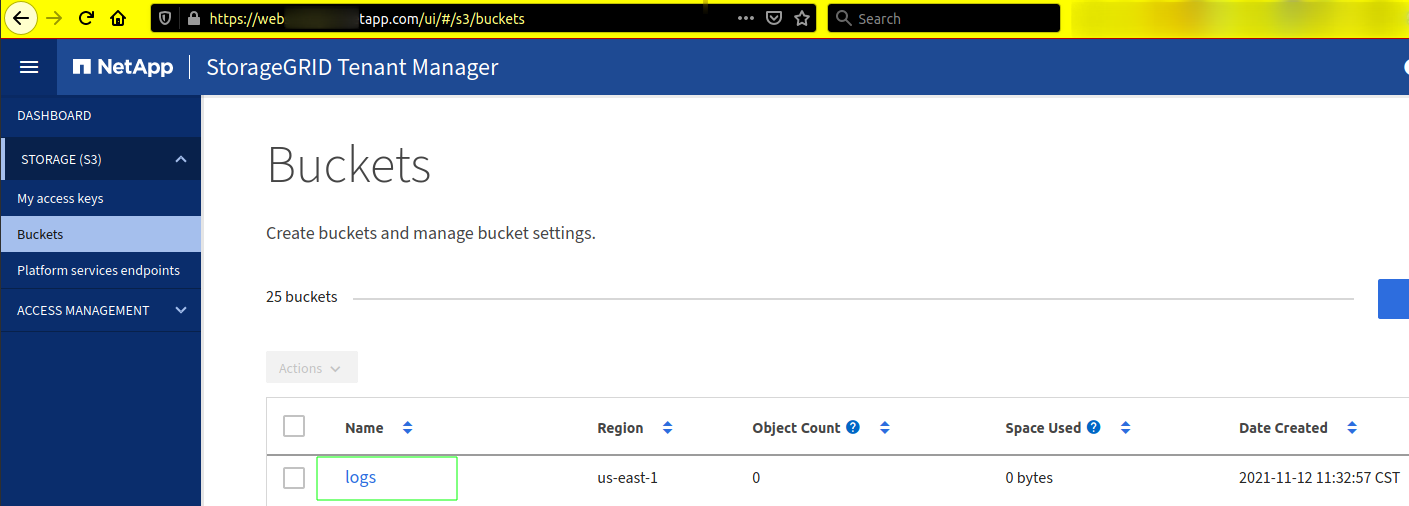Click the Name column header
The height and width of the screenshot is (506, 1409).
coord(364,428)
